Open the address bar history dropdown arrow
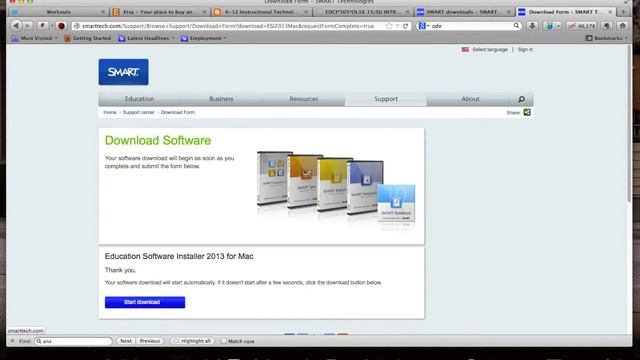640x360 pixels. click(x=398, y=26)
